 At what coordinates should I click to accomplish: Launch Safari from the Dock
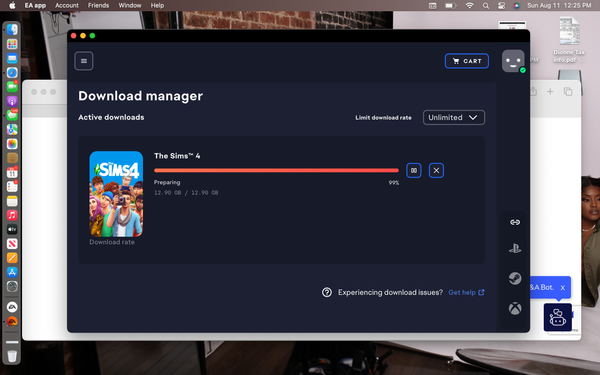(x=12, y=72)
